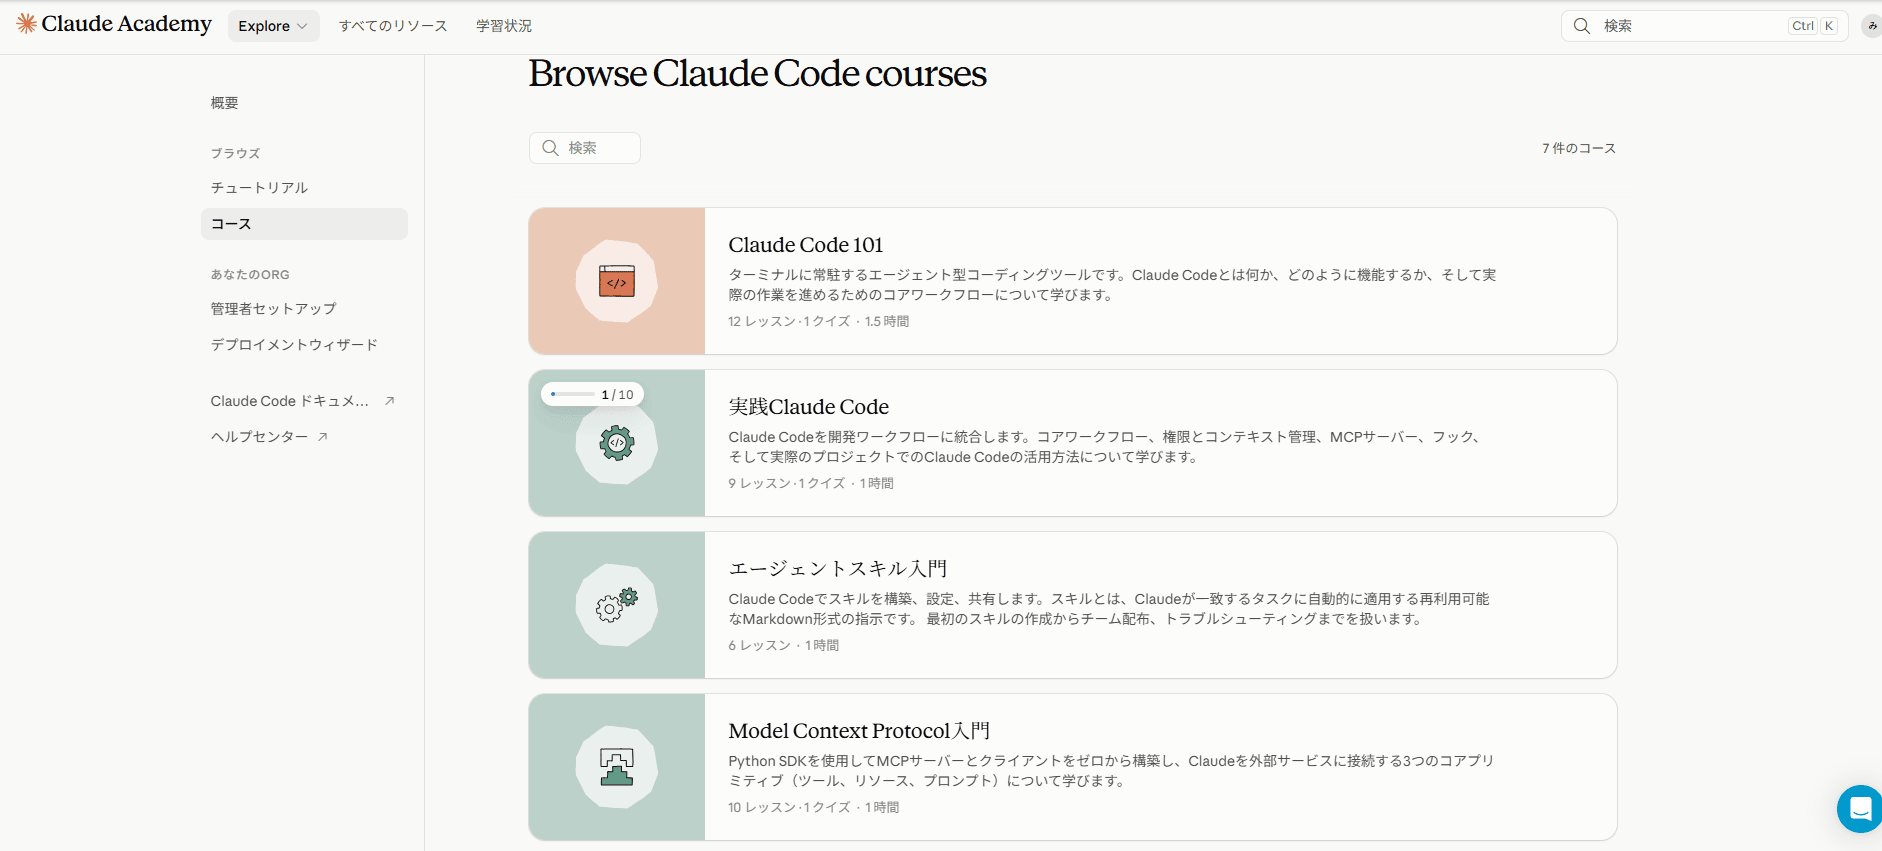The width and height of the screenshot is (1882, 851).
Task: Click the エージェントスキル入門 gears icon
Action: (617, 605)
